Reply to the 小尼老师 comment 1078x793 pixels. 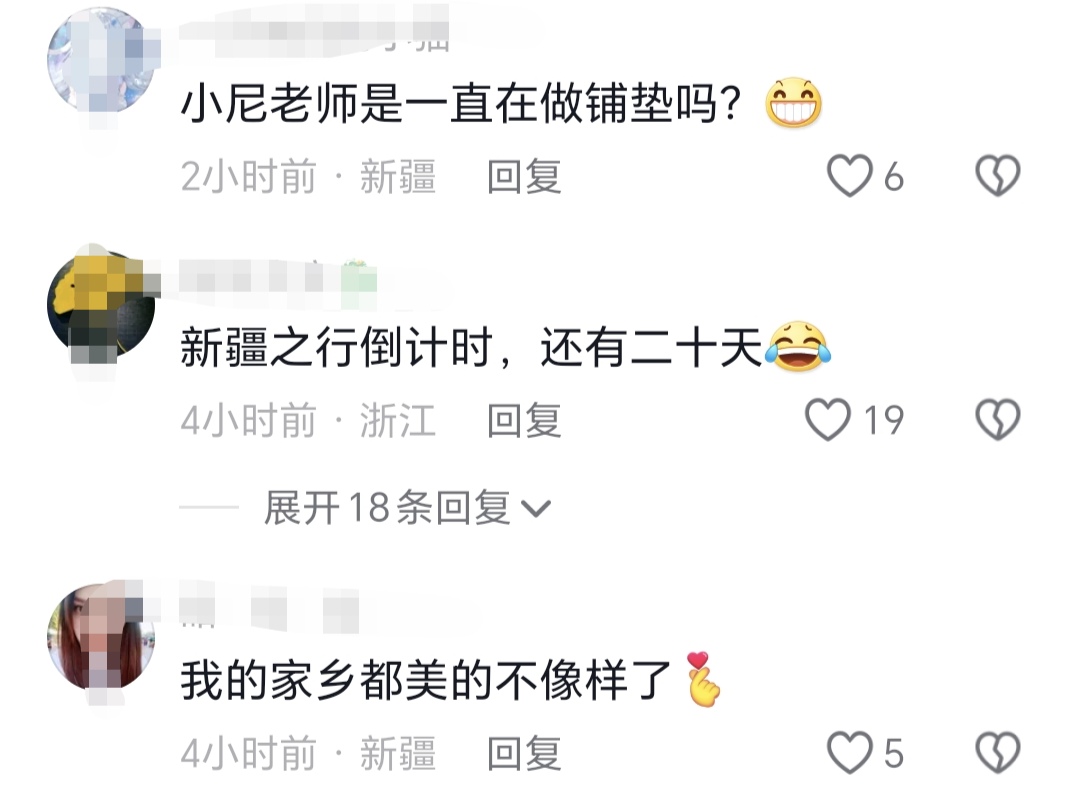525,177
